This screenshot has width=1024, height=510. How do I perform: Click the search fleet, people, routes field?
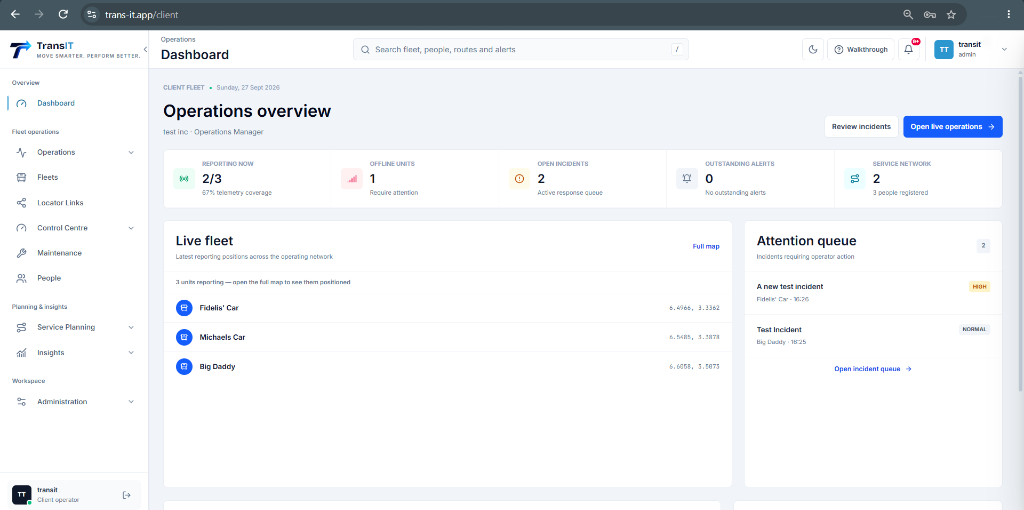pyautogui.click(x=520, y=50)
